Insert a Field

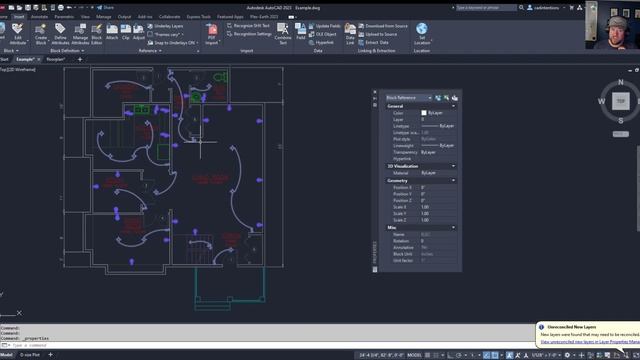300,31
